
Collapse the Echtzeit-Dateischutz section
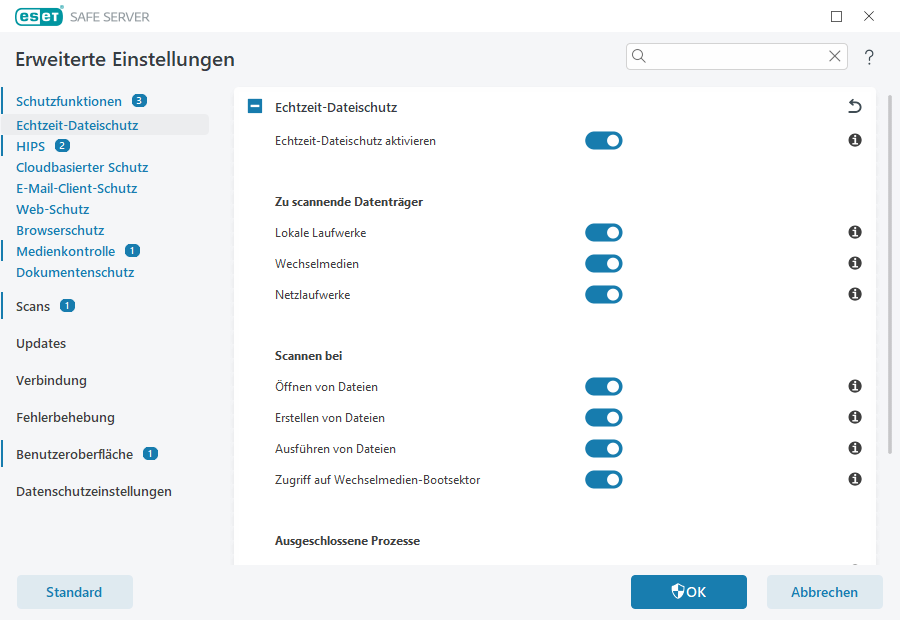[254, 106]
